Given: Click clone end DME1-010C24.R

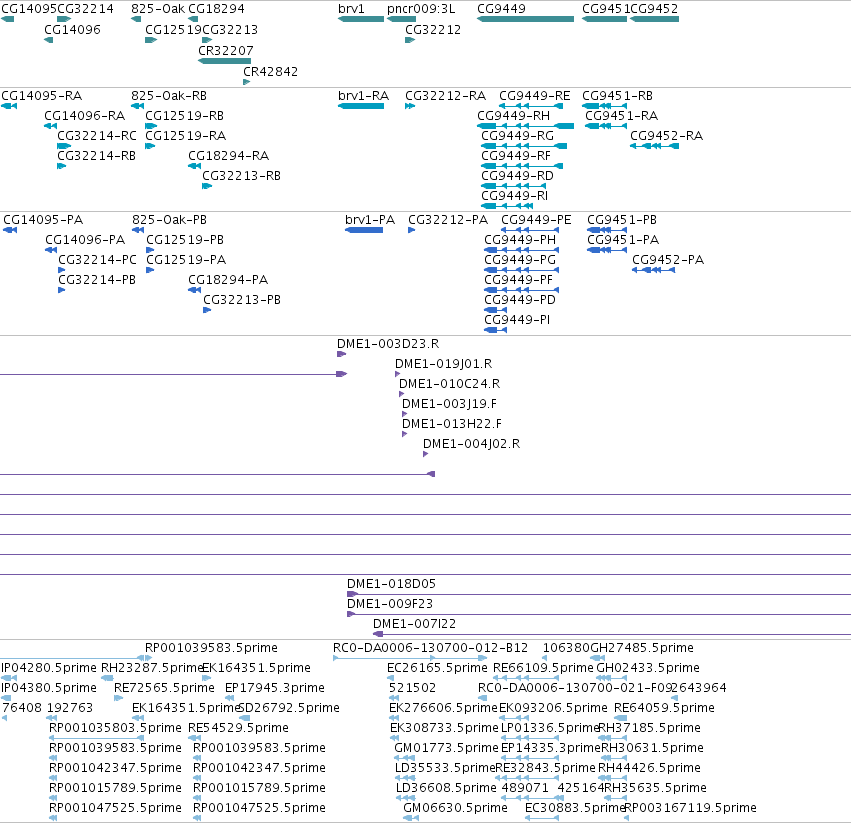Looking at the screenshot, I should tap(449, 384).
